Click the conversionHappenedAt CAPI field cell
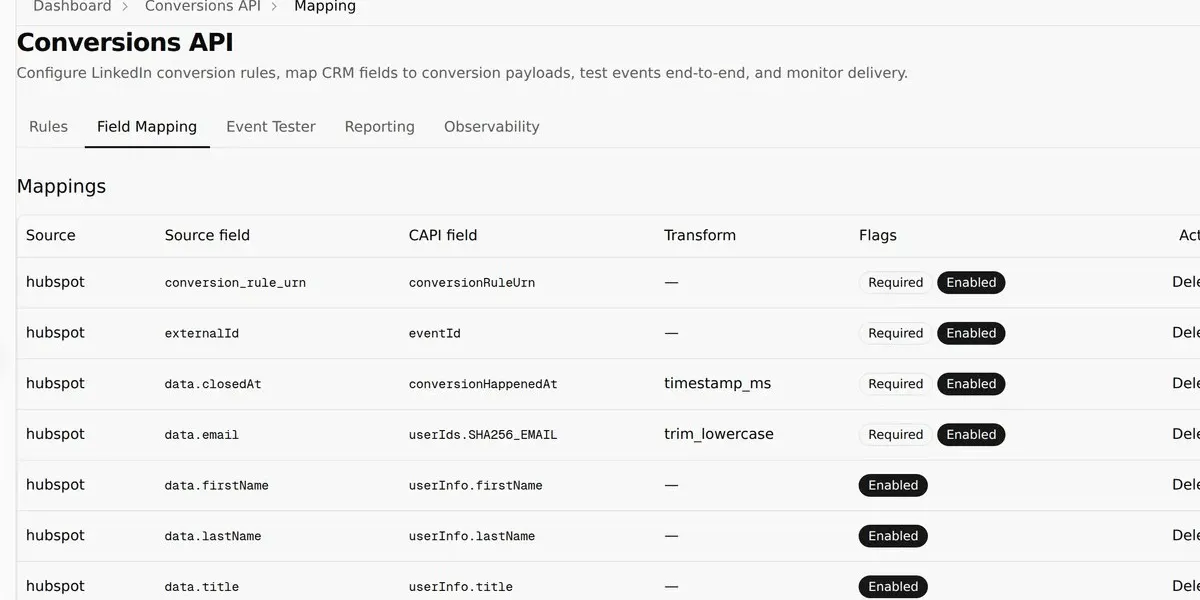 (x=483, y=384)
